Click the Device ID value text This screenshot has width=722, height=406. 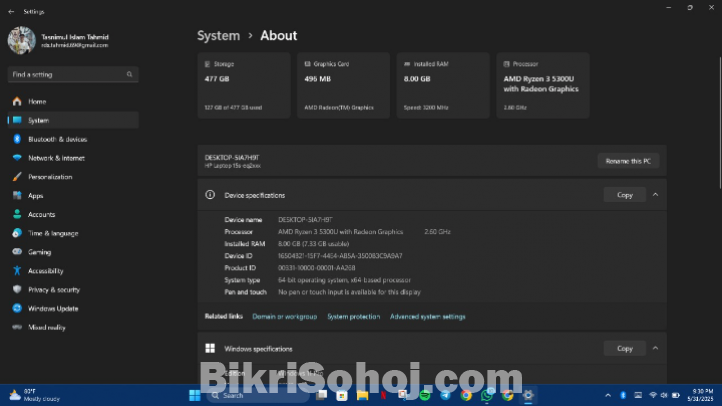[x=340, y=256]
